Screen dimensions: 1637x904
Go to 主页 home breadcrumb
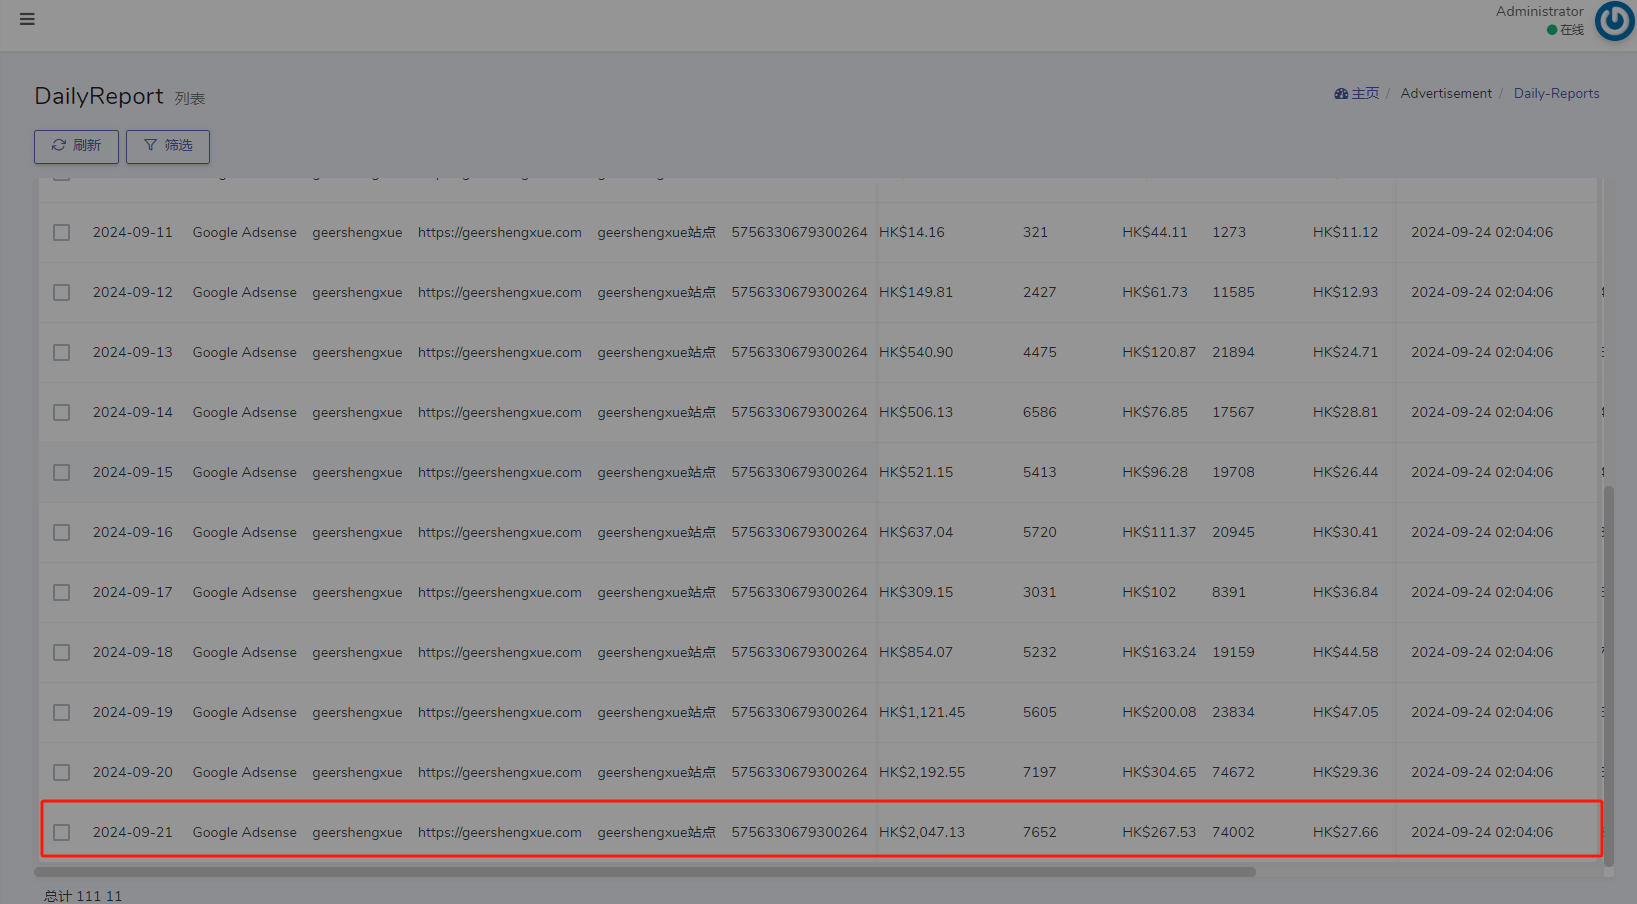tap(1356, 93)
